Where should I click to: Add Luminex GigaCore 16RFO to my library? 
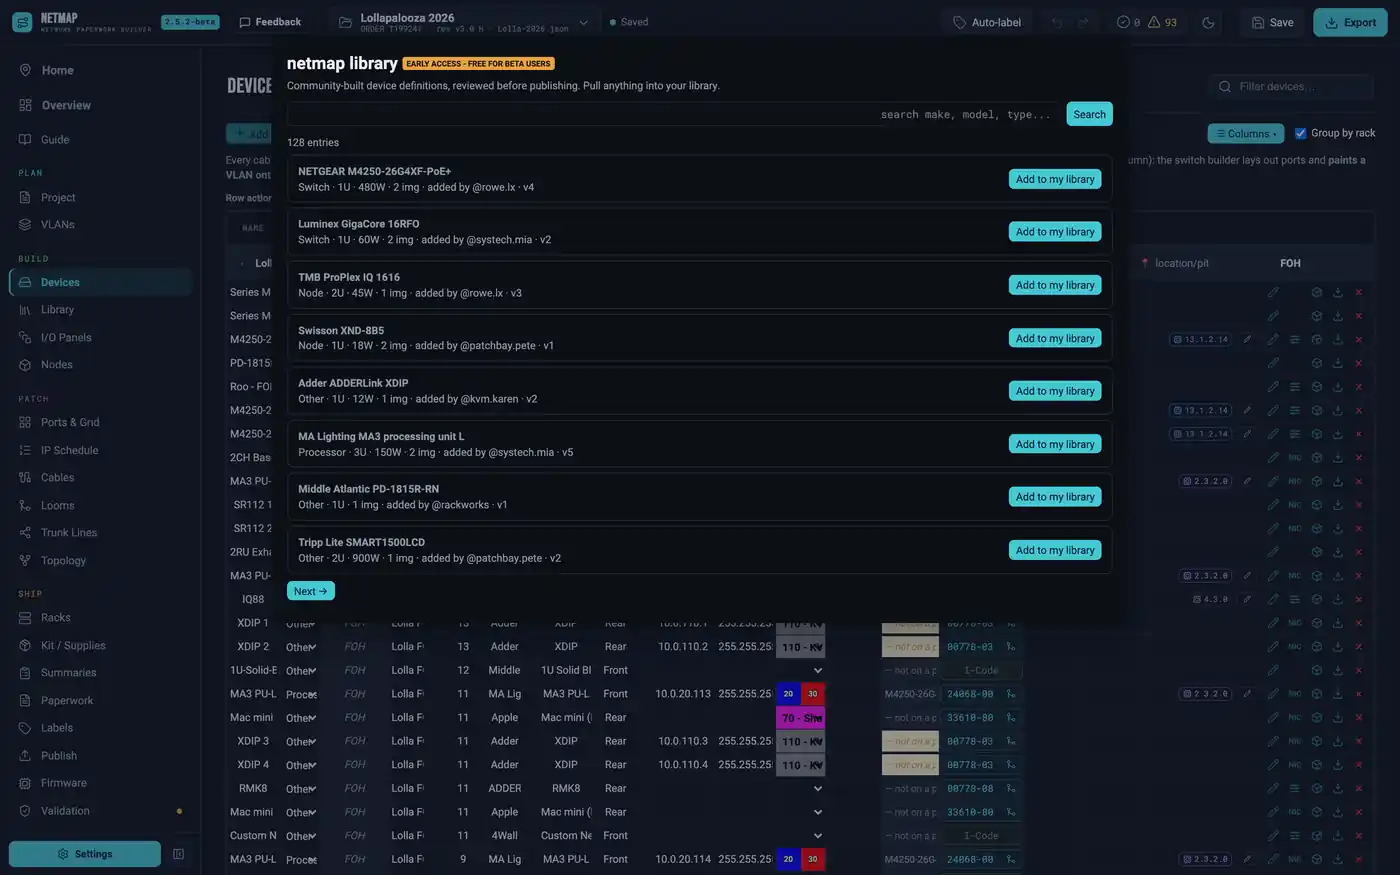[1055, 232]
